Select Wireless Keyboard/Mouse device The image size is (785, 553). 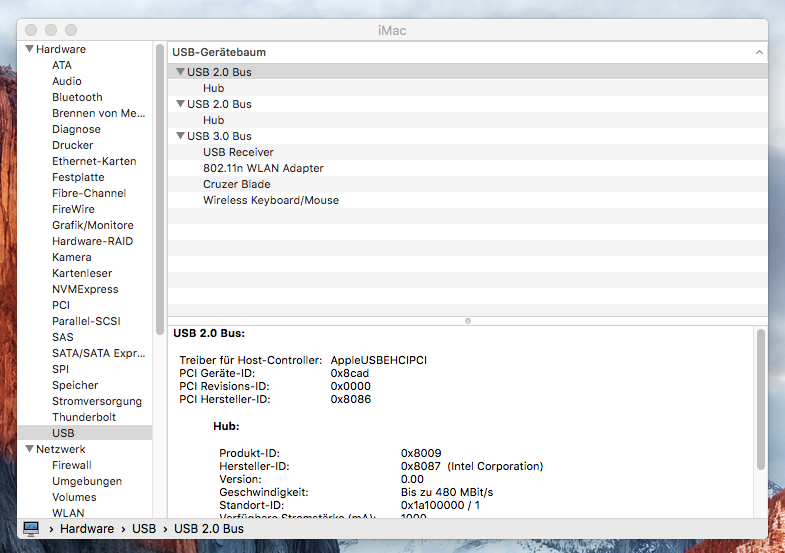click(x=270, y=200)
